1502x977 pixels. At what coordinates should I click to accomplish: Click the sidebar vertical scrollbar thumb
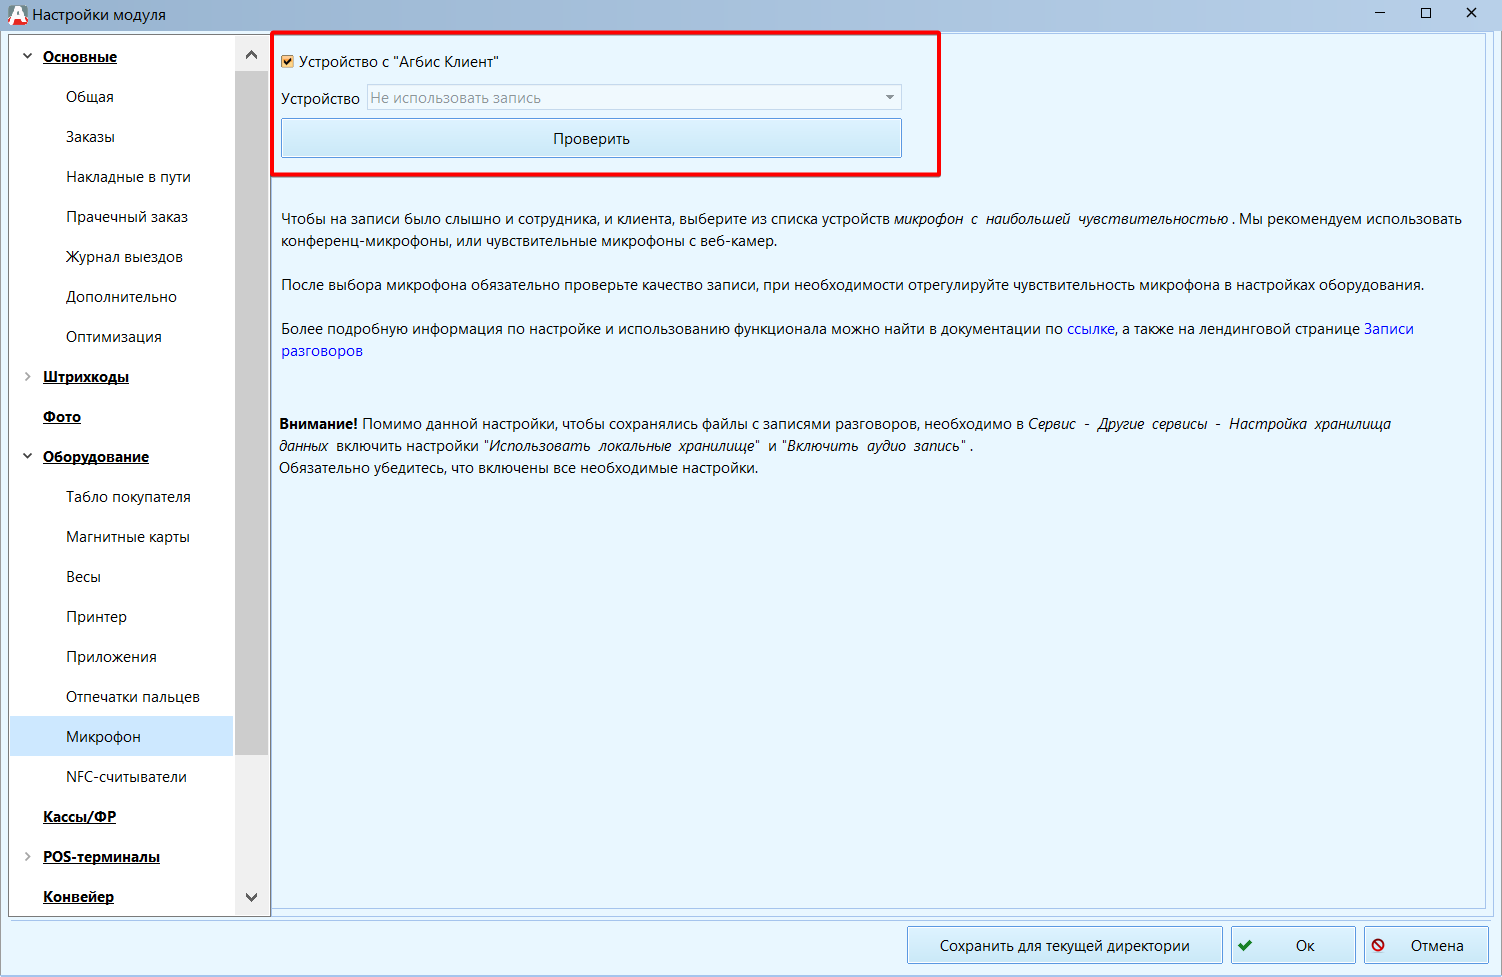point(251,413)
